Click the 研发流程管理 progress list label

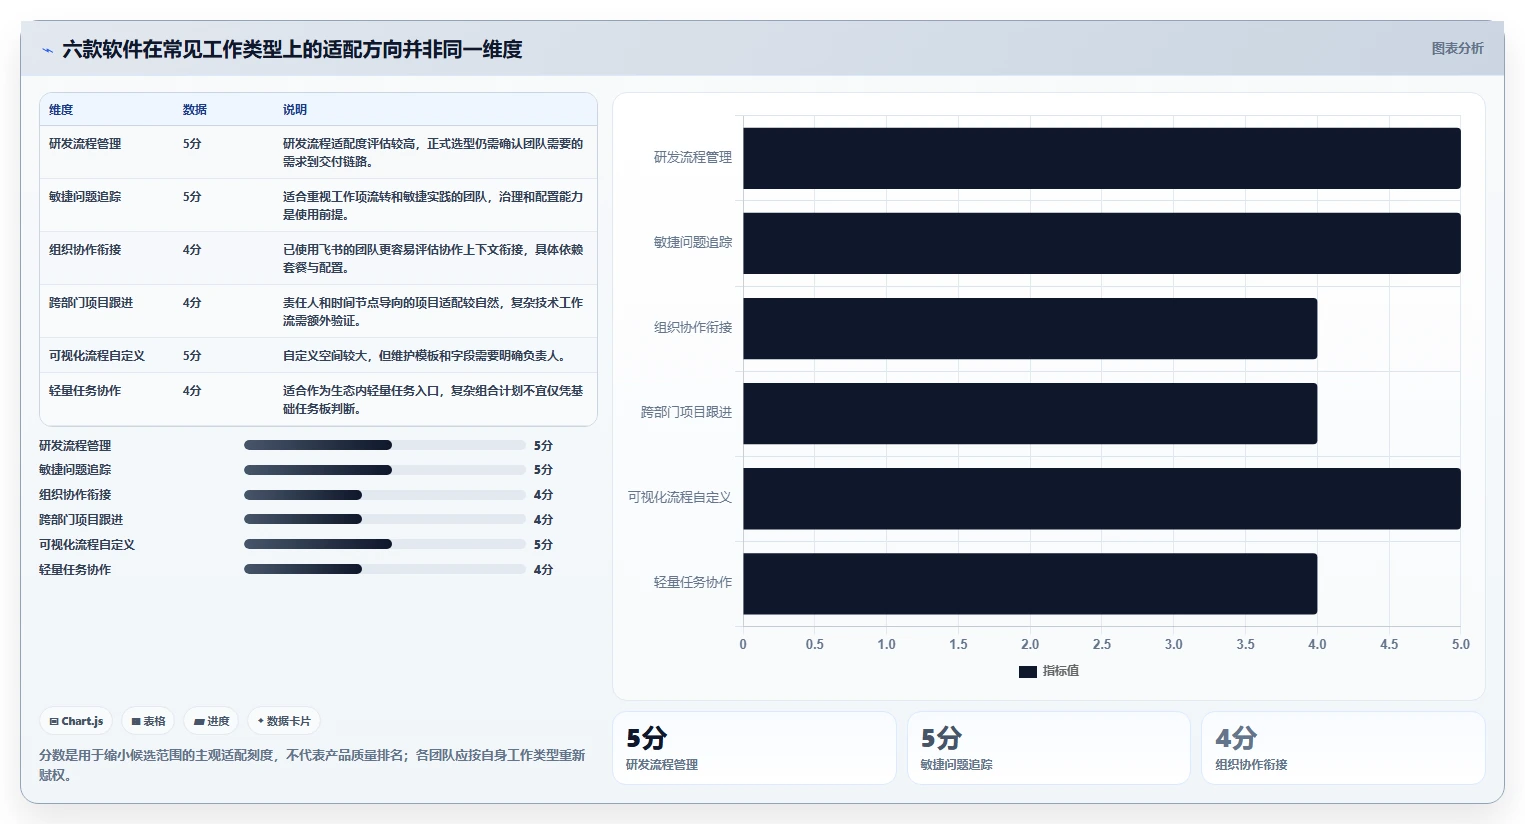point(75,446)
